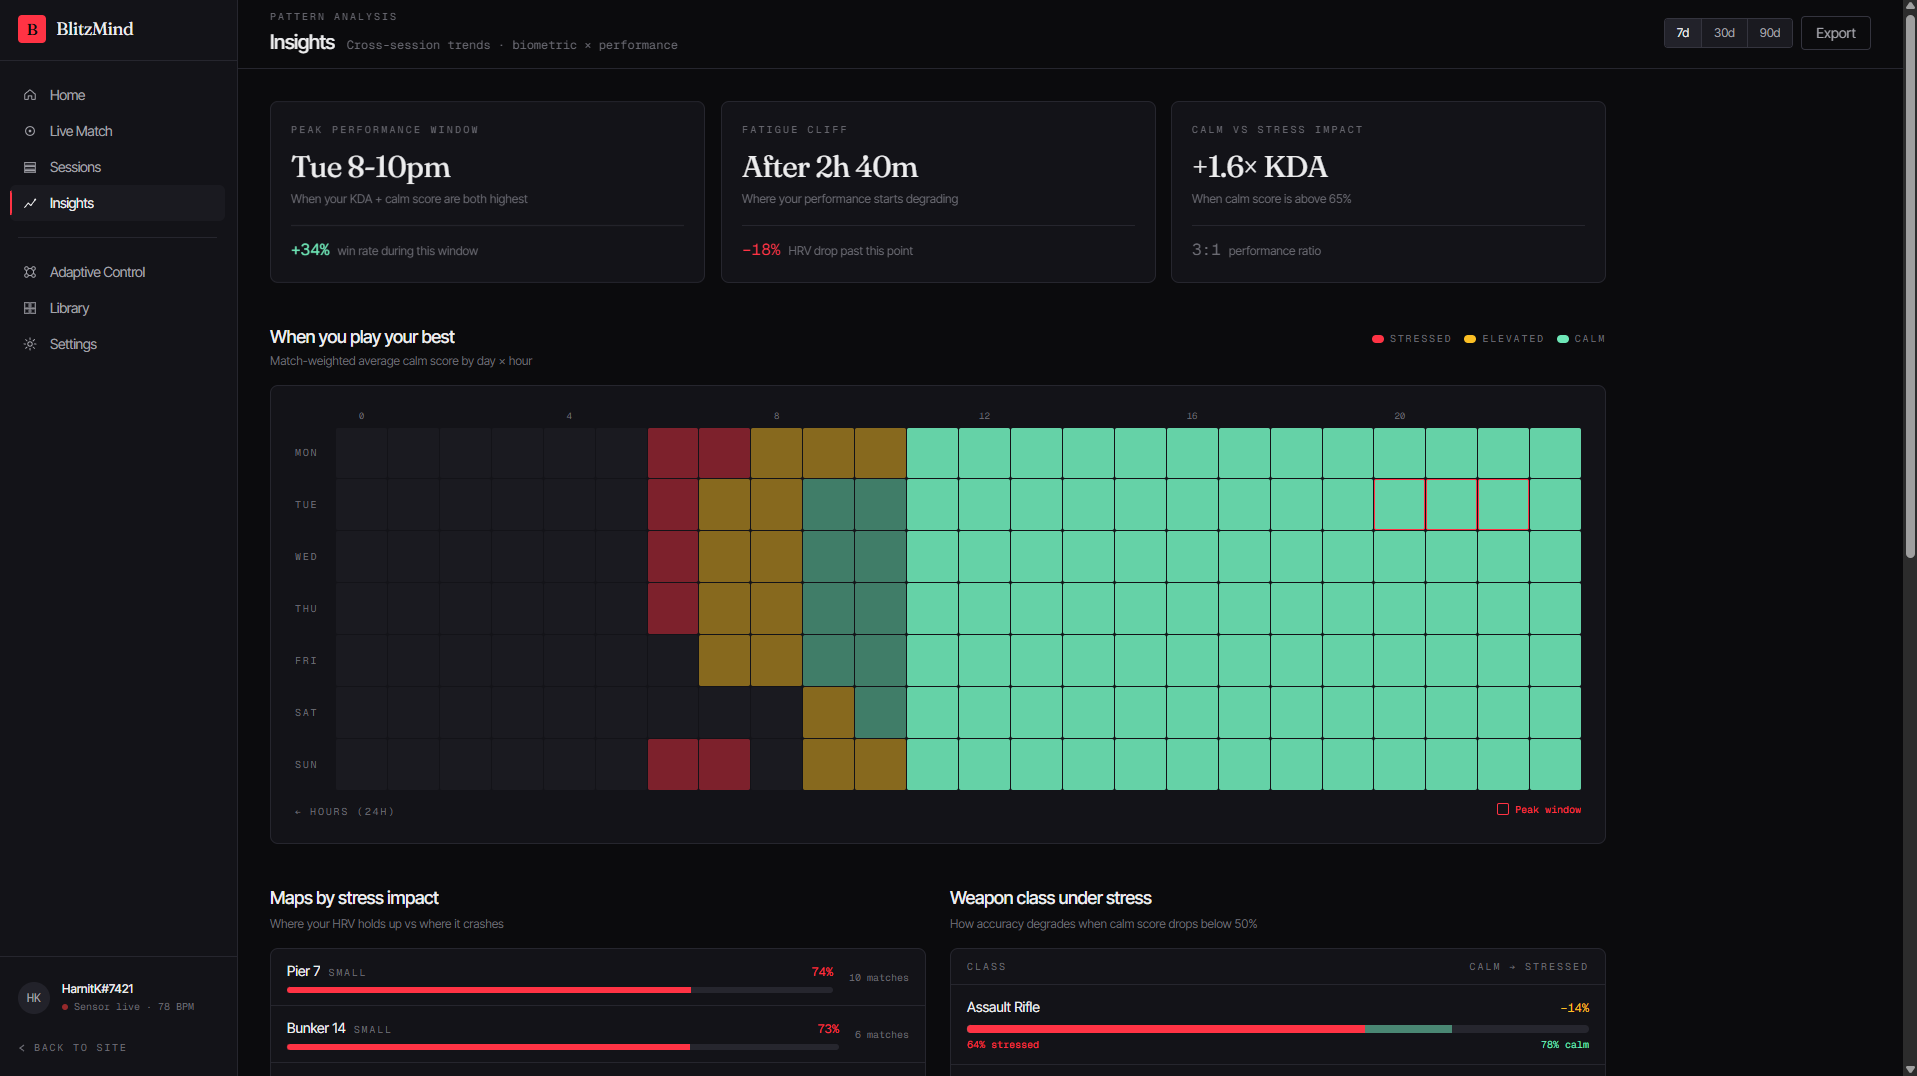Click the Fatigue Cliff card
The height and width of the screenshot is (1076, 1917).
click(938, 192)
